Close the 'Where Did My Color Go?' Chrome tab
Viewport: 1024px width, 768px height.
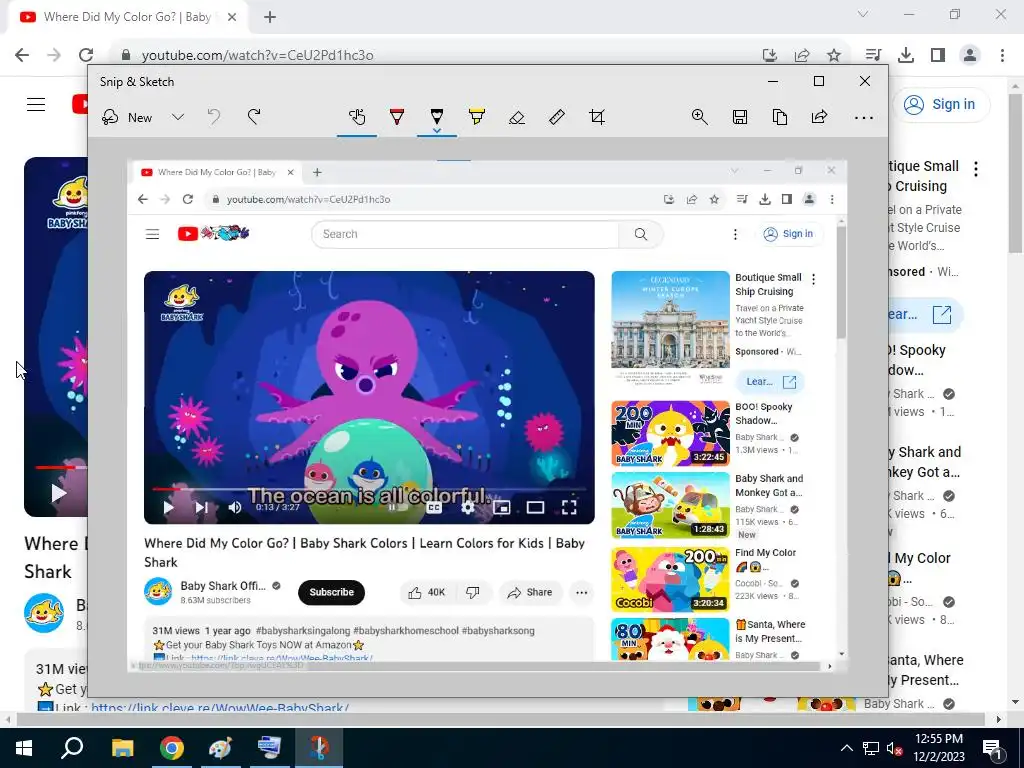coord(232,18)
